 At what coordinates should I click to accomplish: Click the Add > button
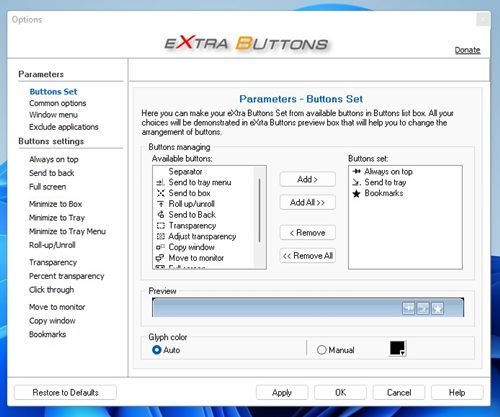click(307, 179)
